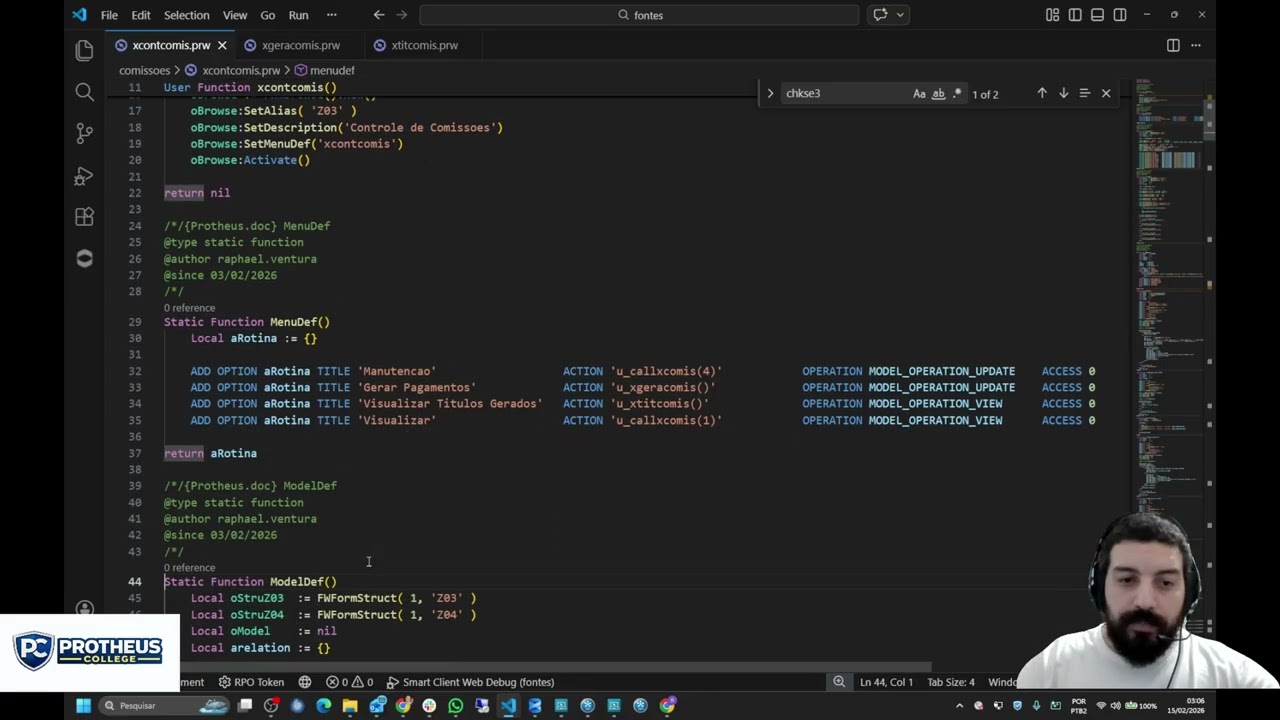Click Smart Client Web Debug launcher
The width and height of the screenshot is (1280, 720).
tap(470, 682)
